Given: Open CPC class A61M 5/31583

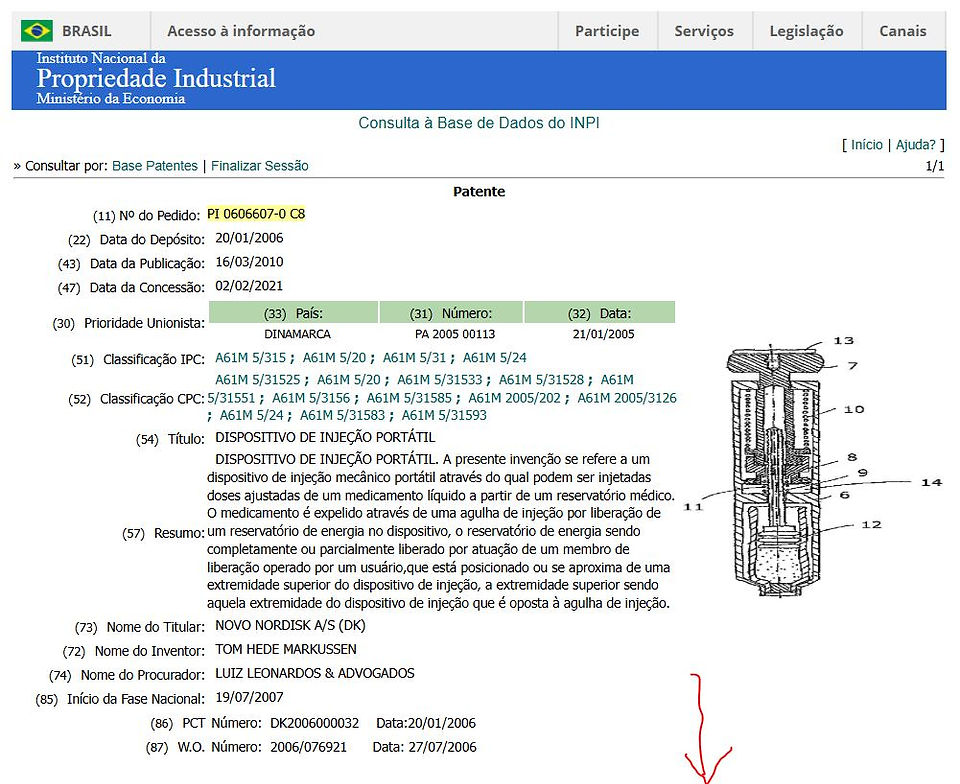Looking at the screenshot, I should (342, 416).
